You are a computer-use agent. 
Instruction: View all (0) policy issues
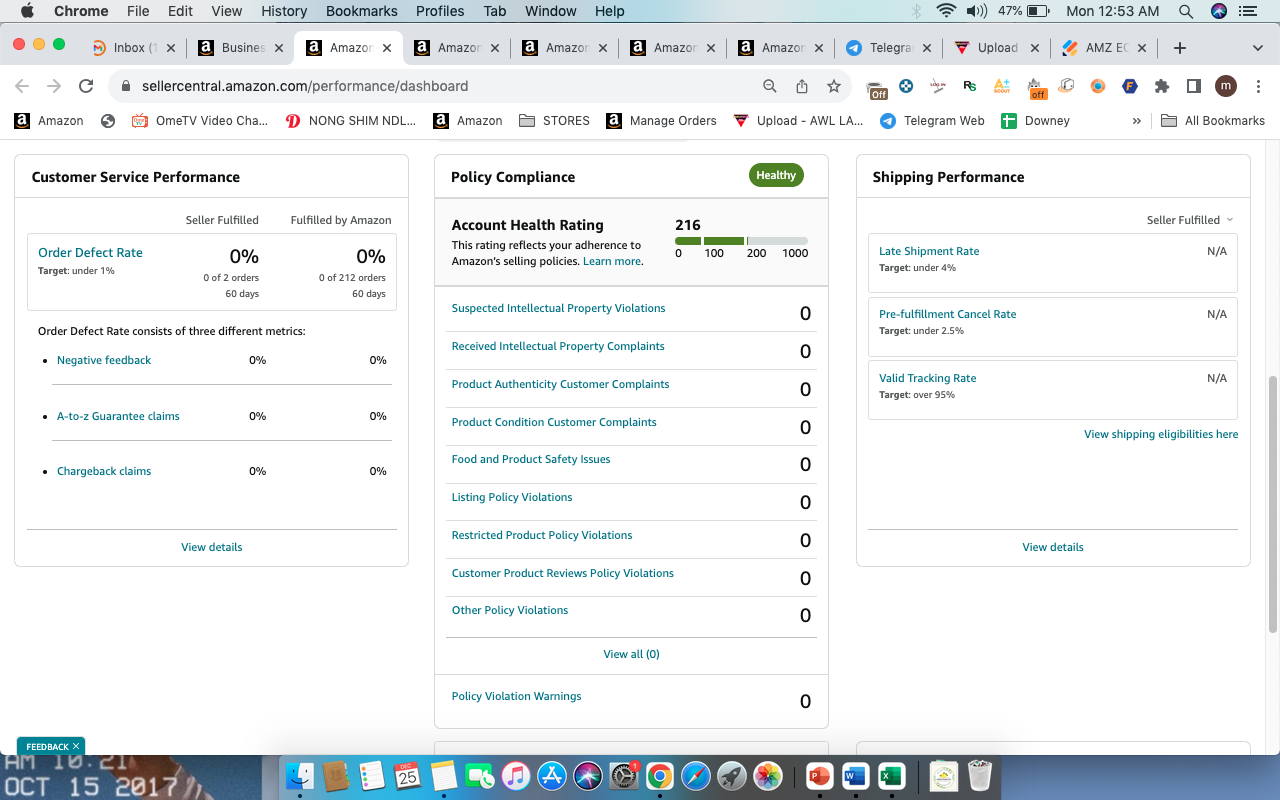tap(631, 654)
